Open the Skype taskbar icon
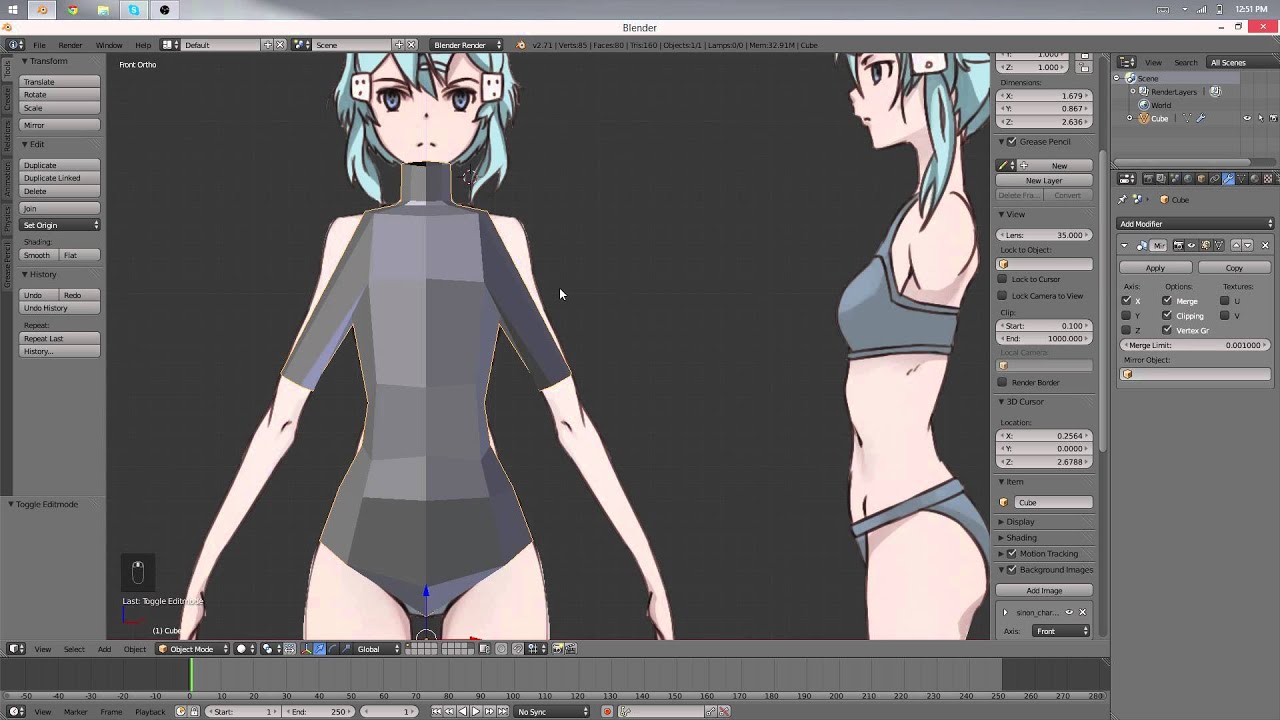This screenshot has height=720, width=1280. tap(134, 10)
